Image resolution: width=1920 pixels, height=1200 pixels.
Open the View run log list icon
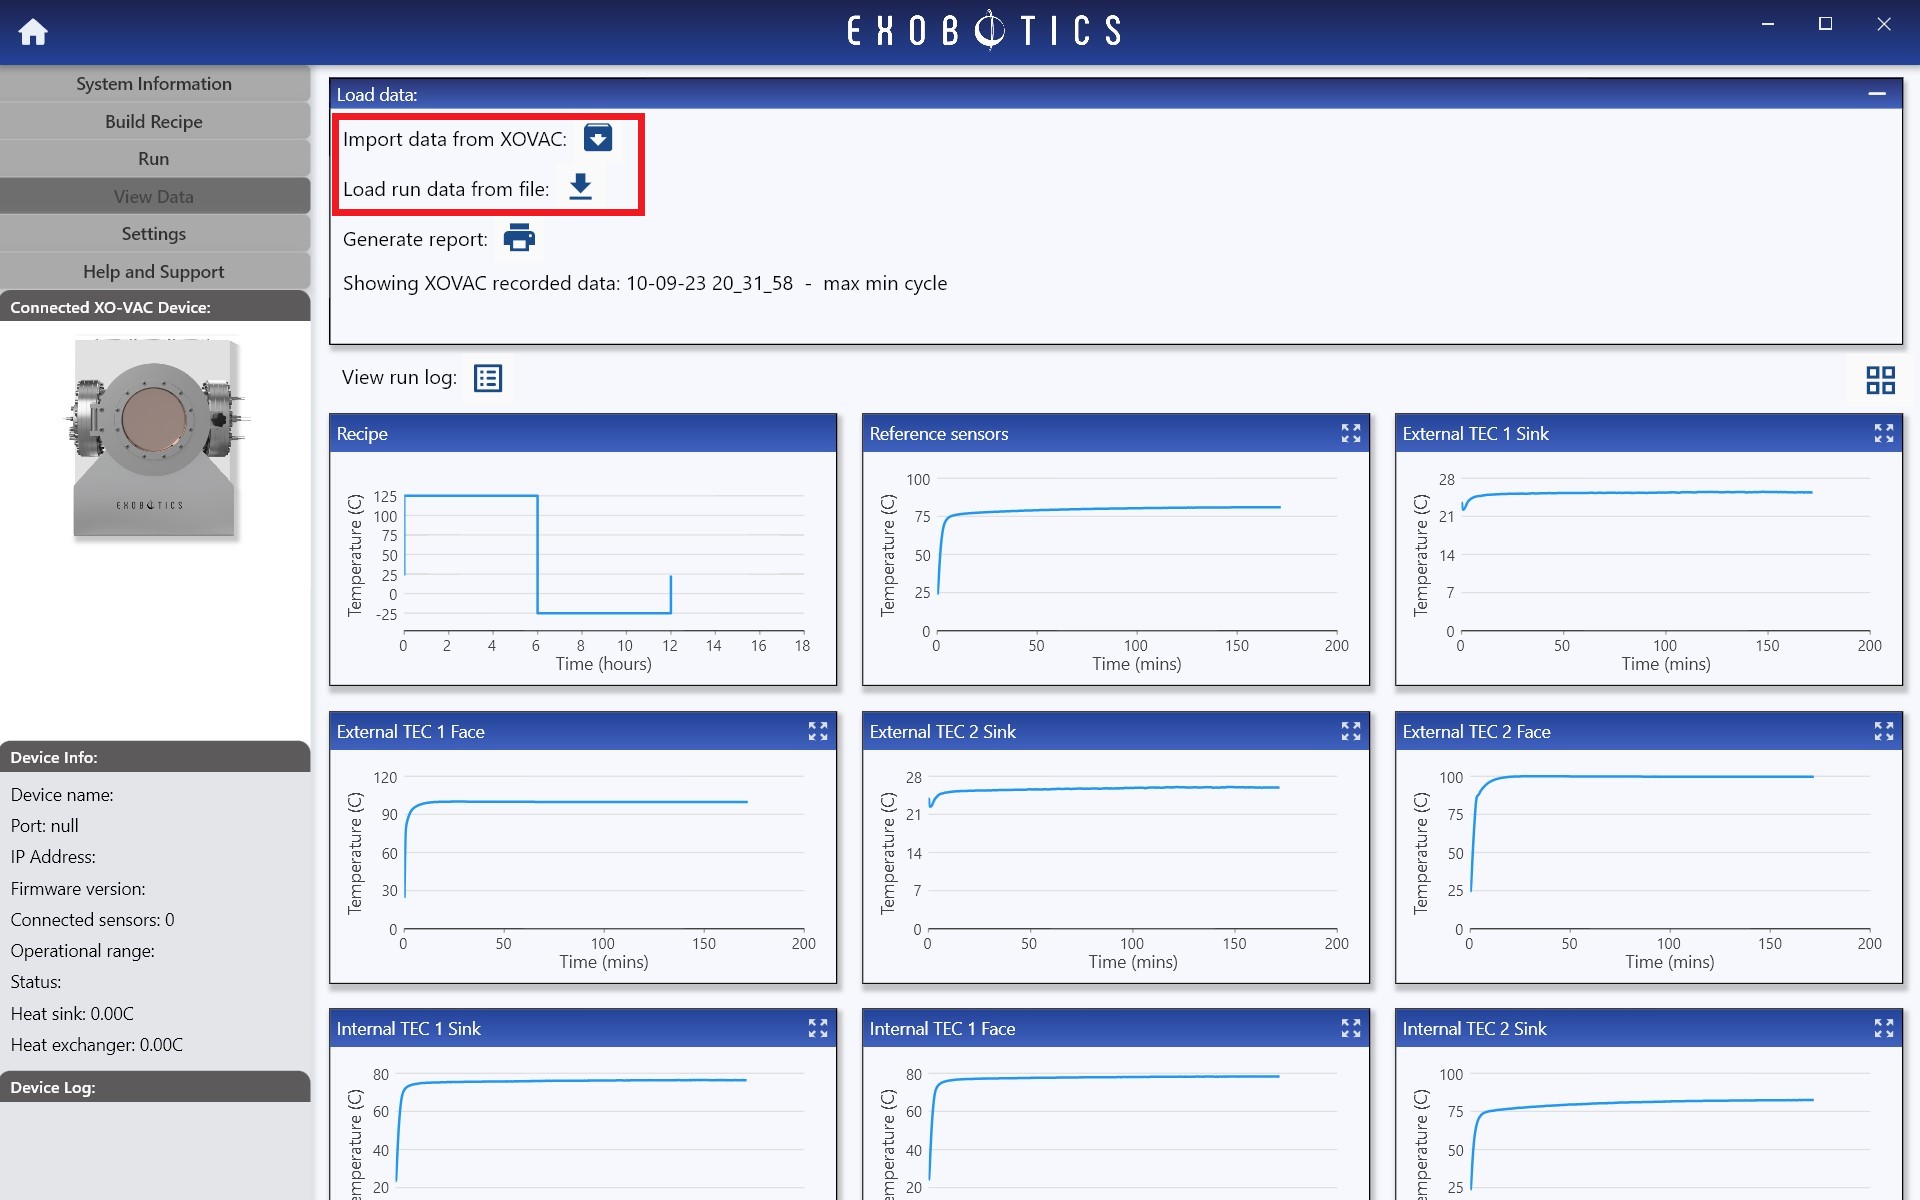click(x=488, y=378)
